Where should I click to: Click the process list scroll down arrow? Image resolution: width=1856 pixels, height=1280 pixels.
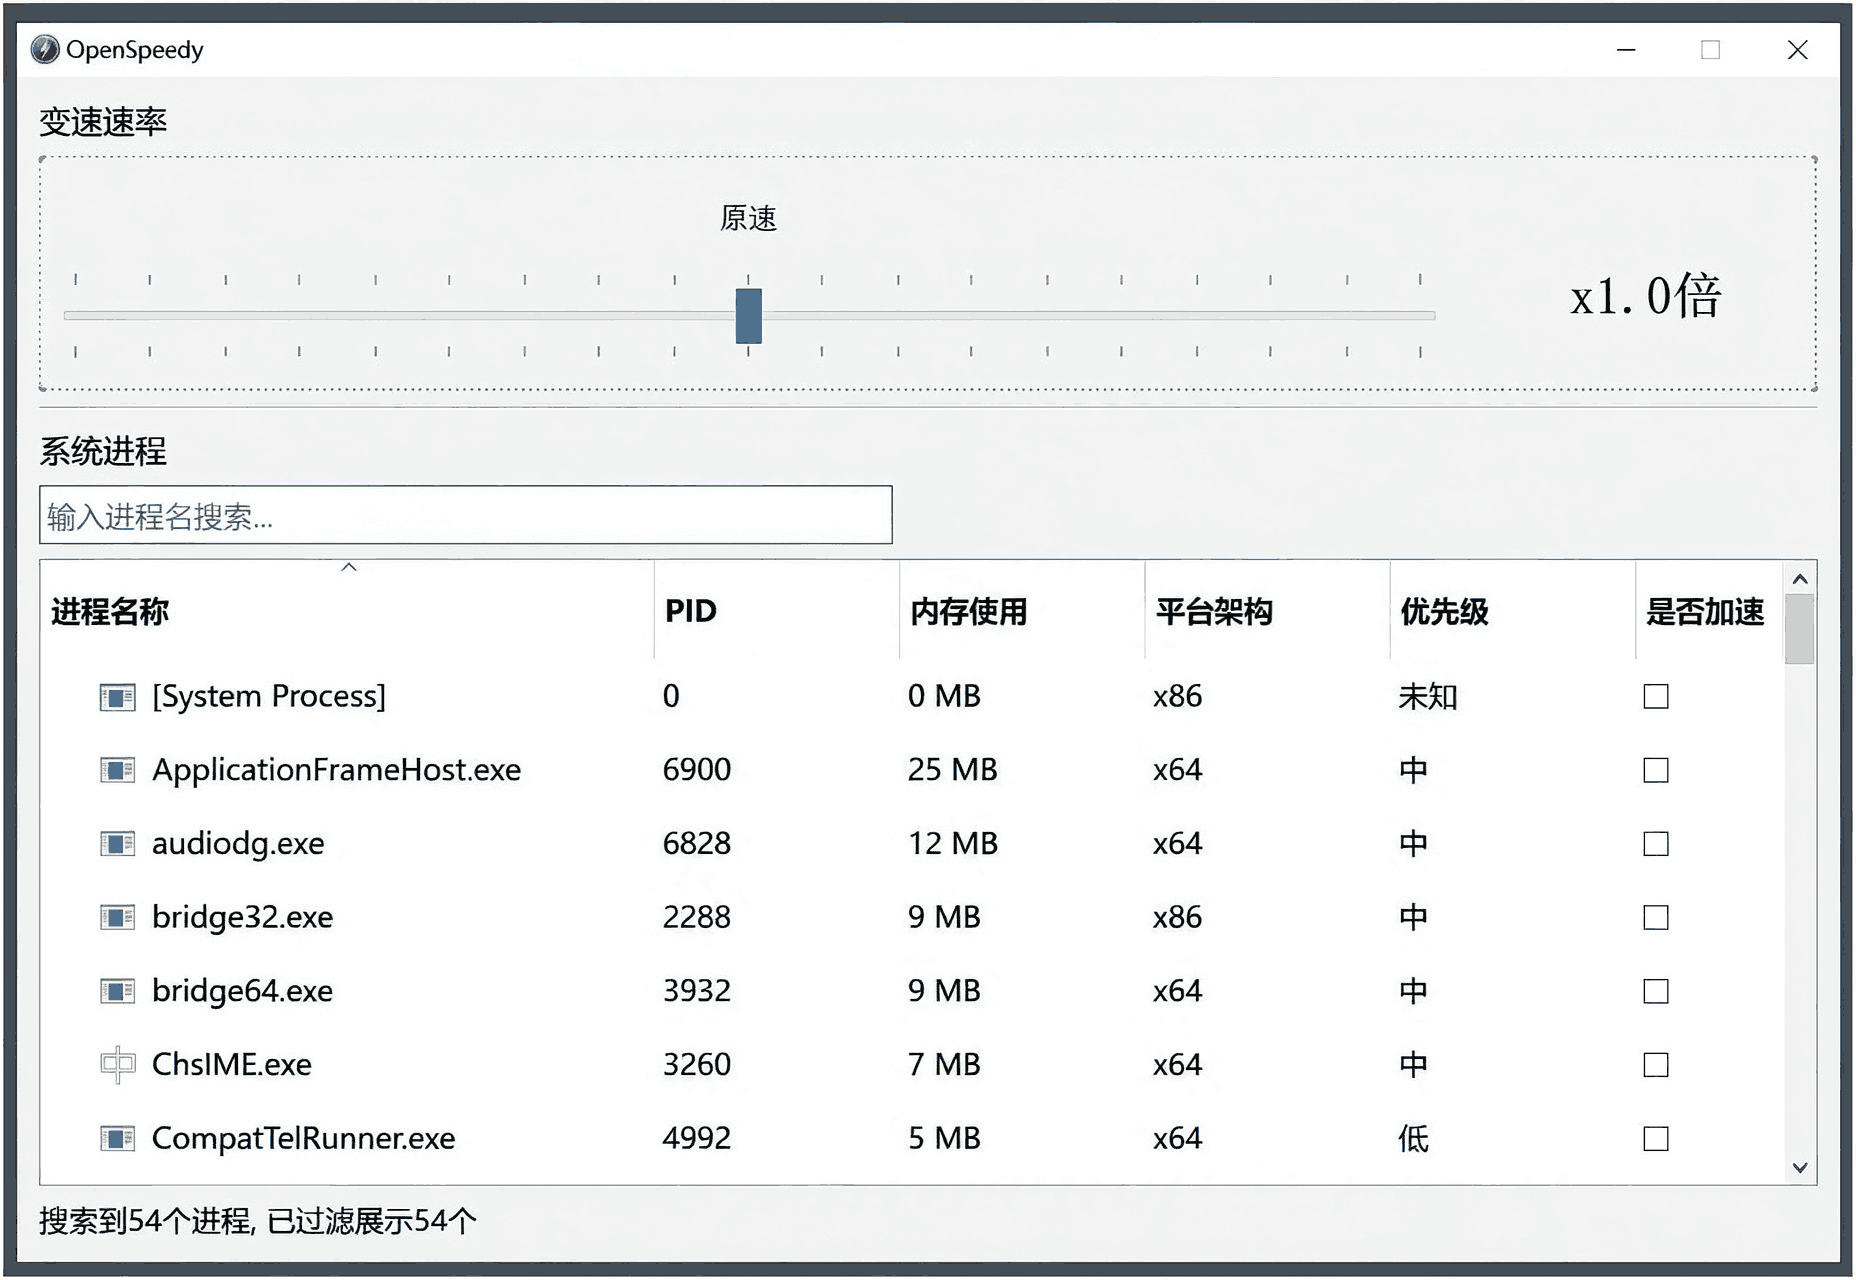(x=1800, y=1168)
